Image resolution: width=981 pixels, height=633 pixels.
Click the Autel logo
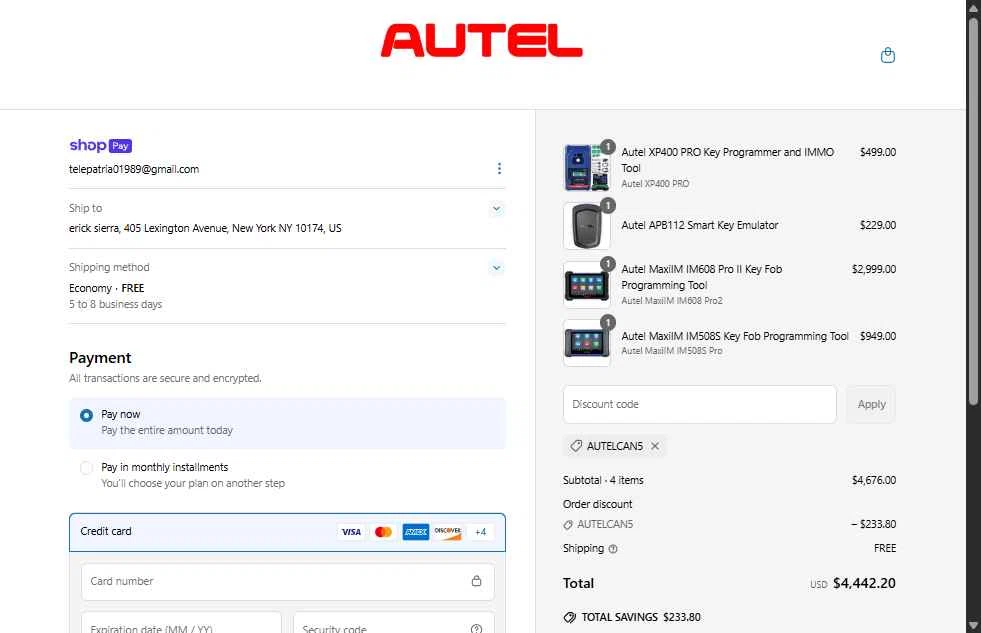[481, 41]
